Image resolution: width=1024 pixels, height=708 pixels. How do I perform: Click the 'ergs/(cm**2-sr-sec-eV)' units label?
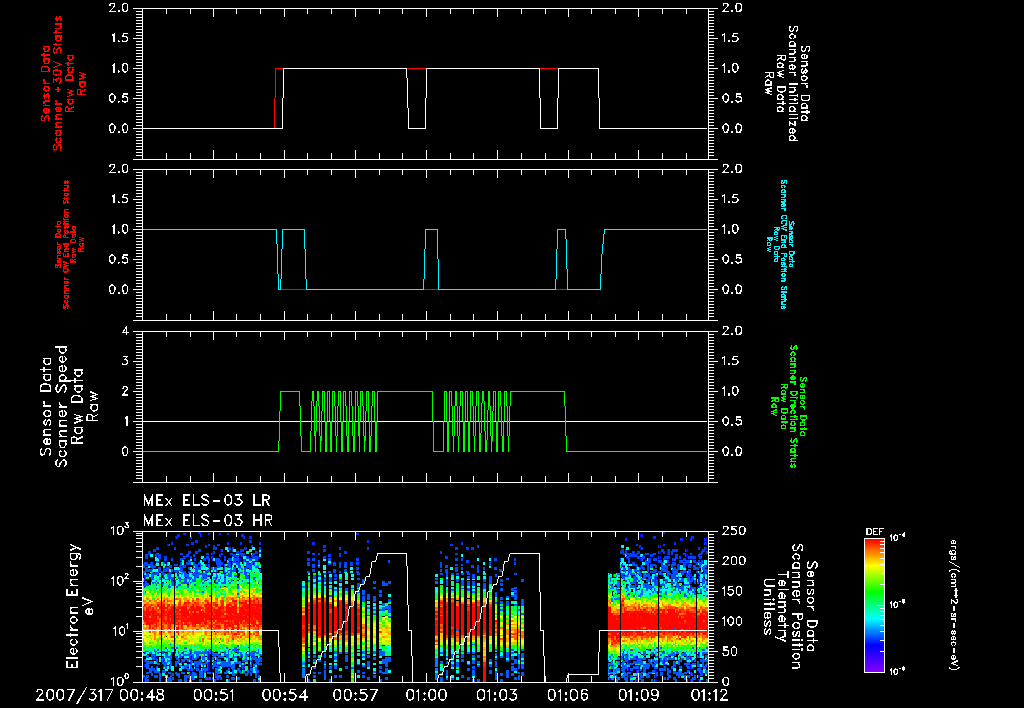[x=953, y=605]
